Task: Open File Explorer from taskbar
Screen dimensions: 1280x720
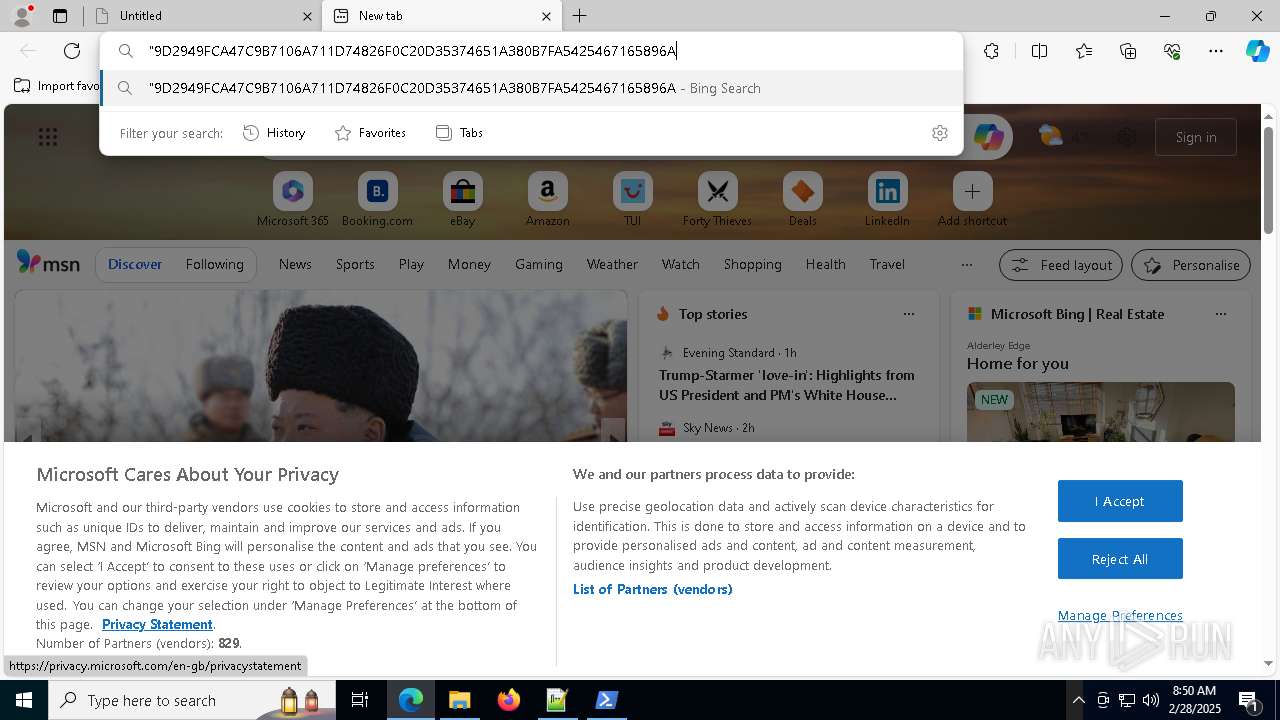Action: [460, 700]
